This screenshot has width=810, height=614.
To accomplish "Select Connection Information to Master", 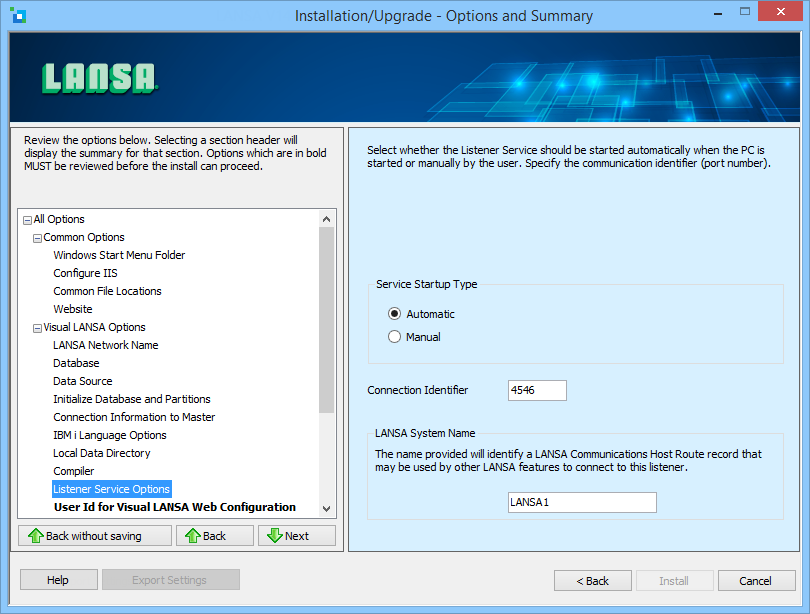I will click(134, 417).
